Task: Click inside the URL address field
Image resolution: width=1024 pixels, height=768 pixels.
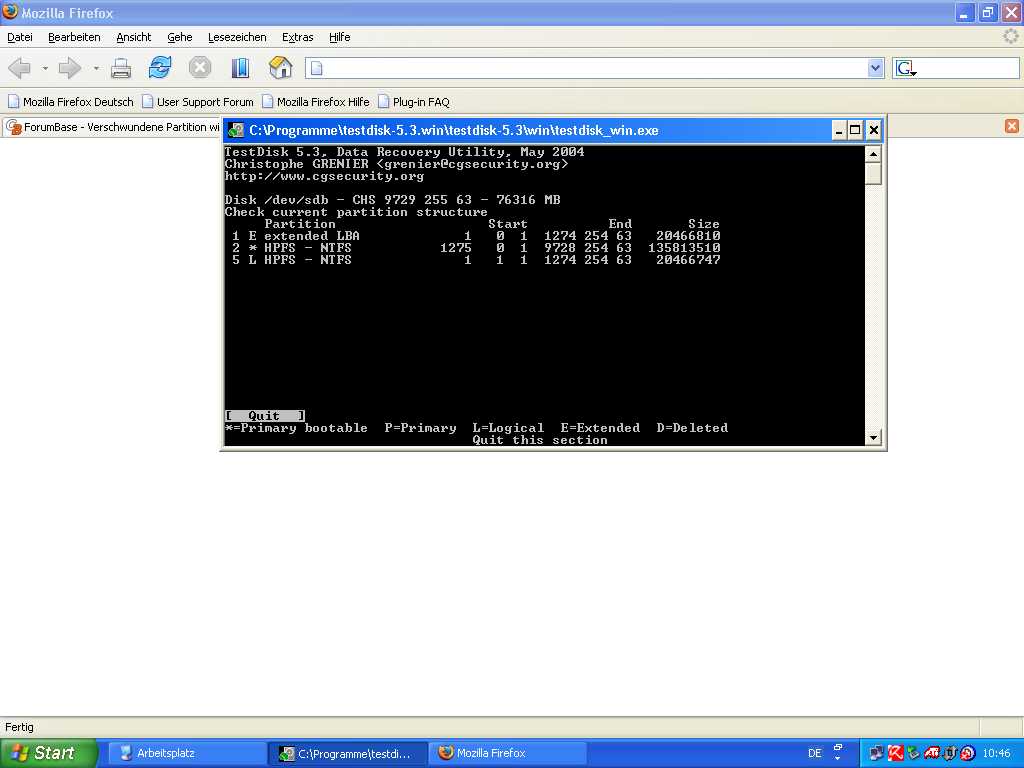Action: tap(588, 68)
